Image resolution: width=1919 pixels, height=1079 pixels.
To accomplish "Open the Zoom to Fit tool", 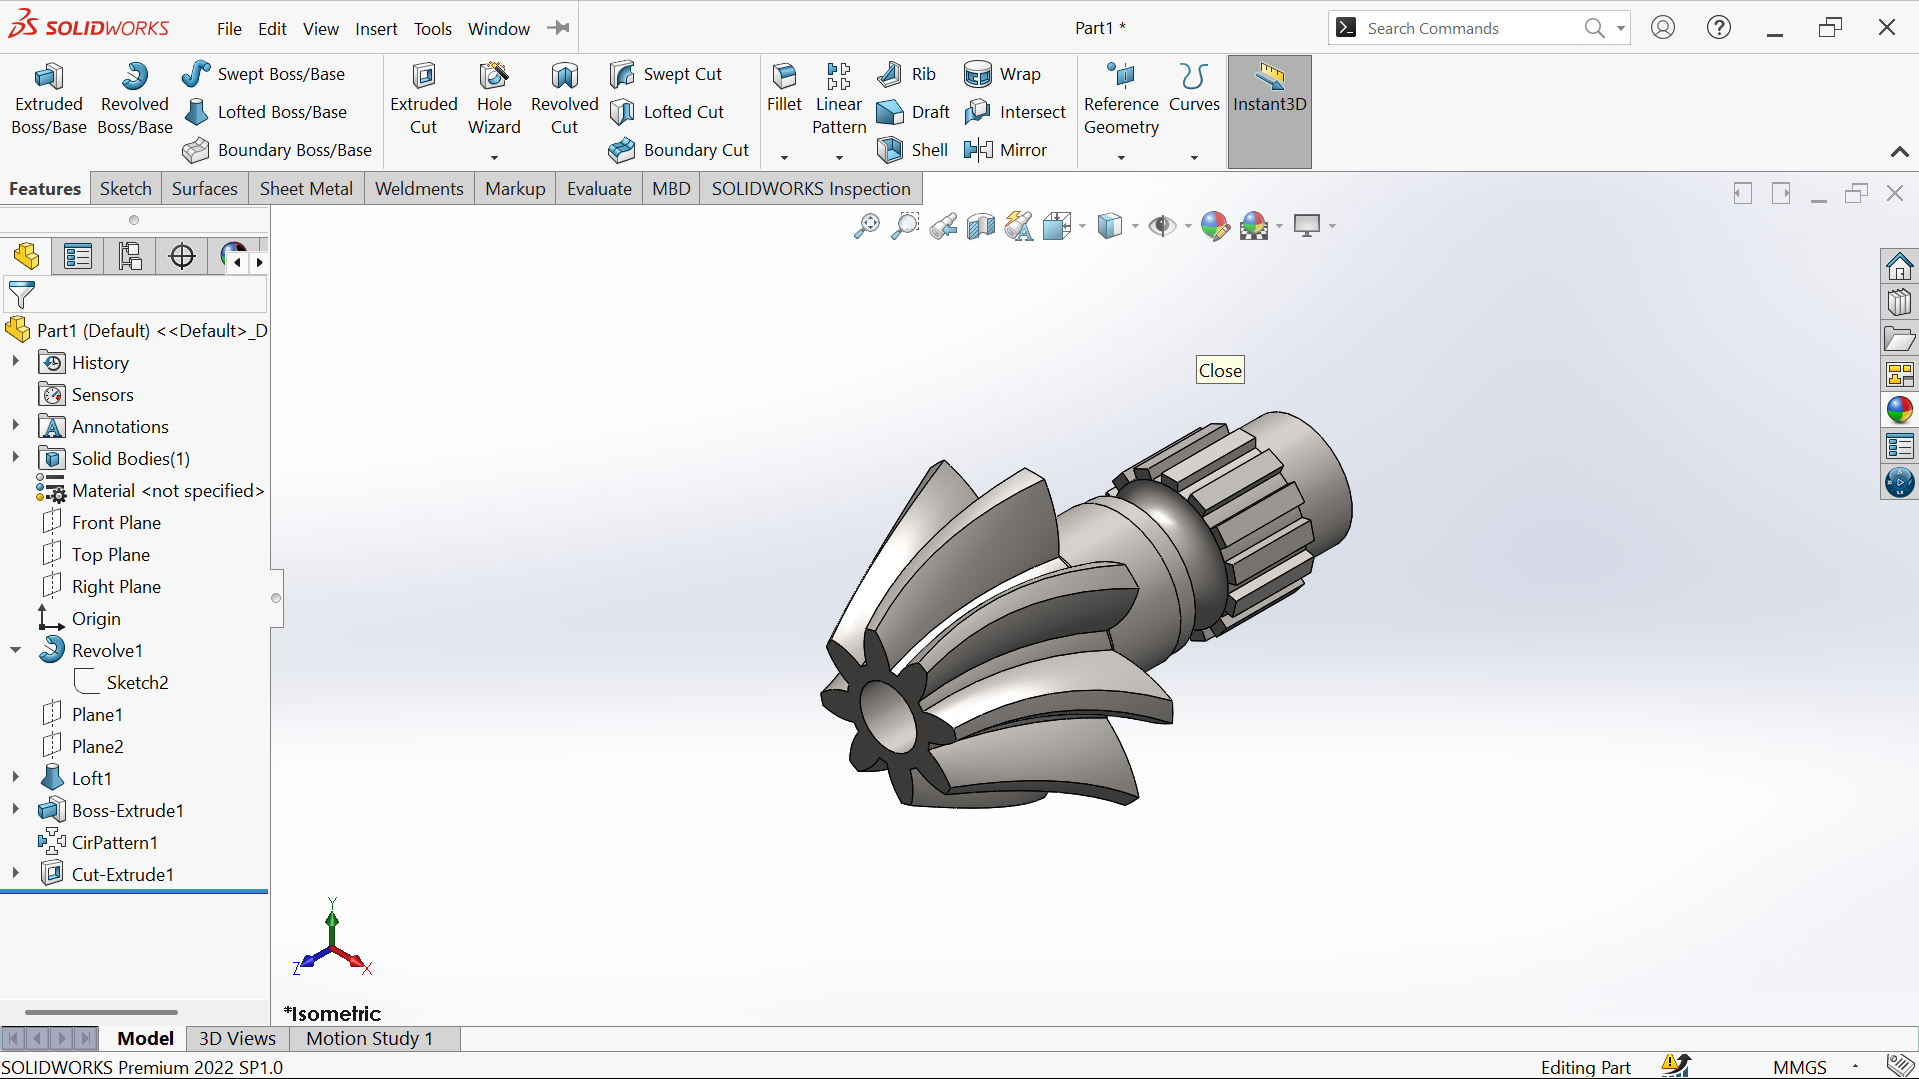I will pyautogui.click(x=867, y=226).
